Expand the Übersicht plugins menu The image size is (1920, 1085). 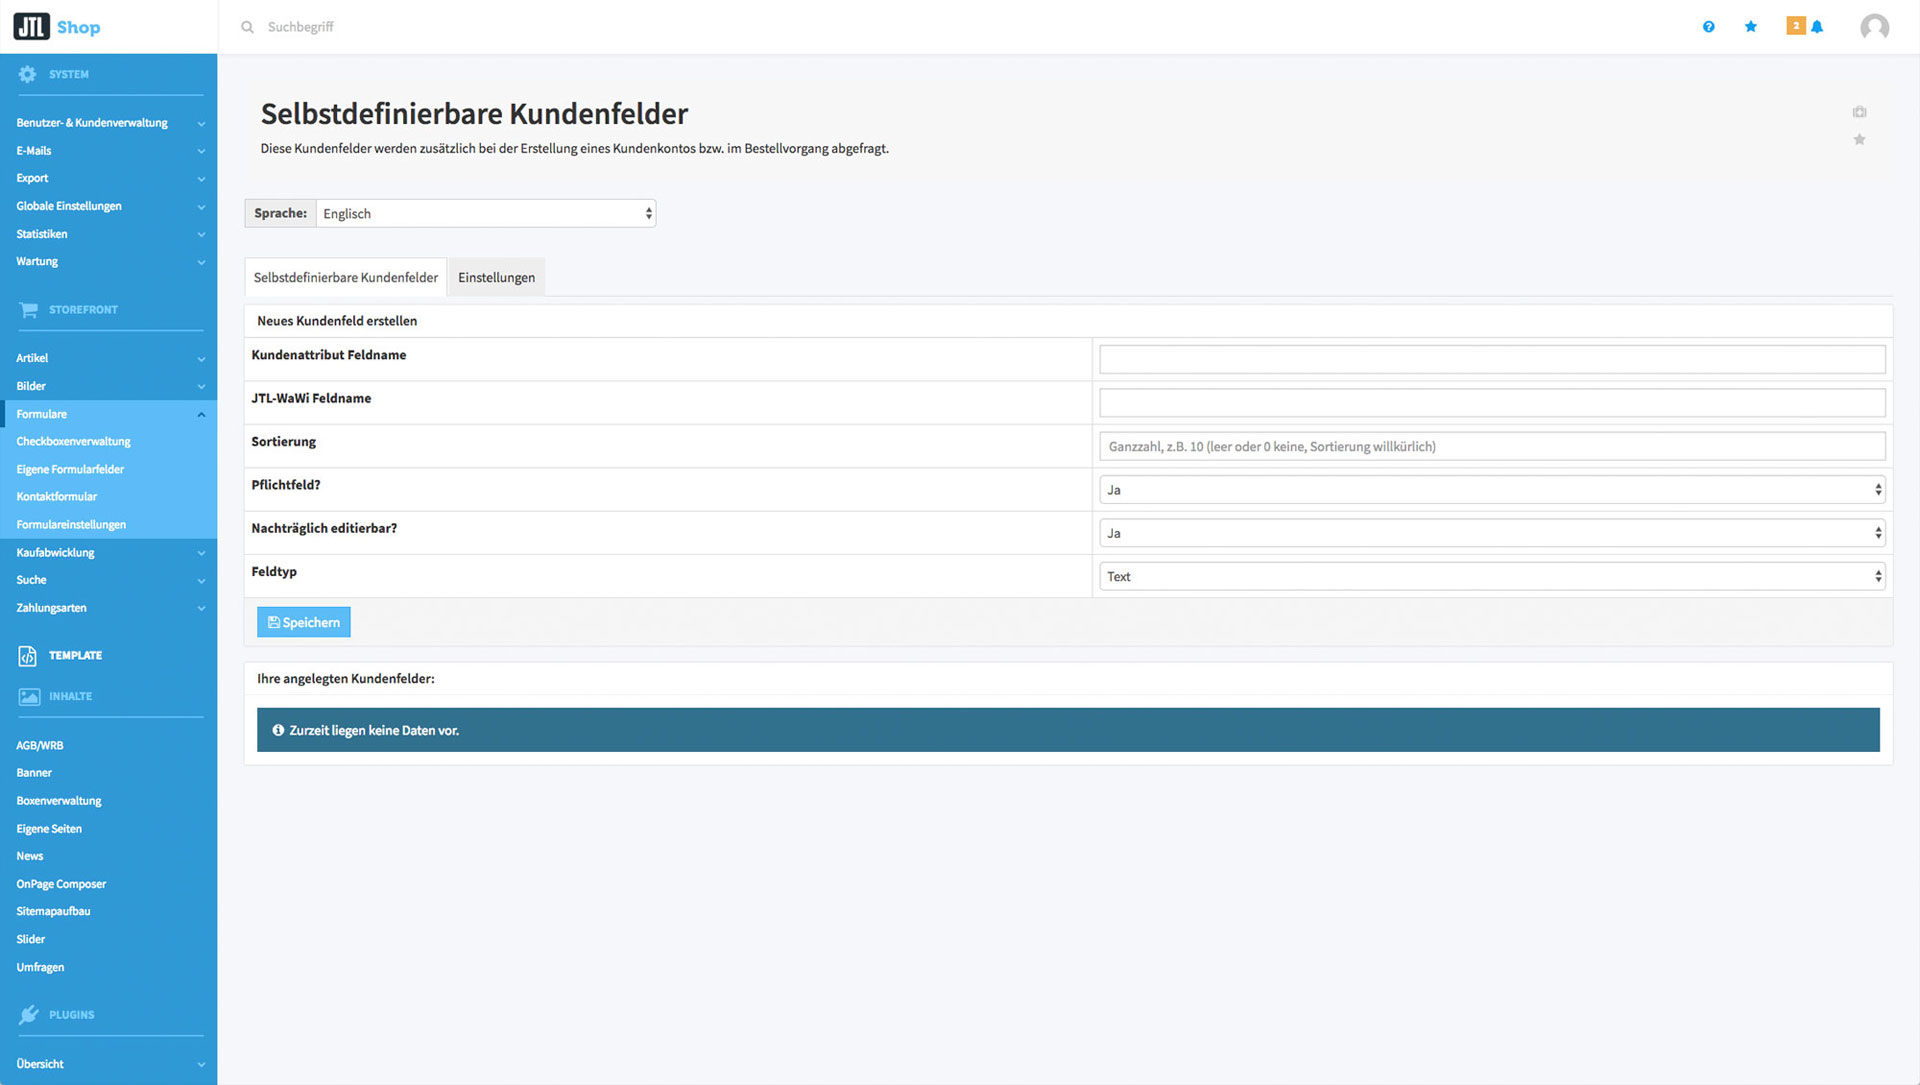tap(108, 1064)
